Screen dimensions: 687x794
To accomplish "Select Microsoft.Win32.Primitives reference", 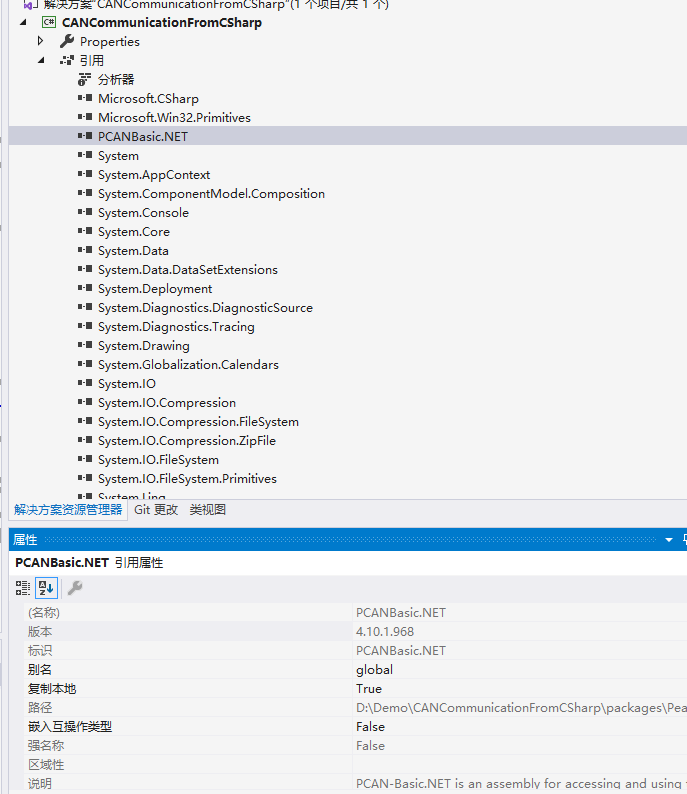I will (x=175, y=117).
